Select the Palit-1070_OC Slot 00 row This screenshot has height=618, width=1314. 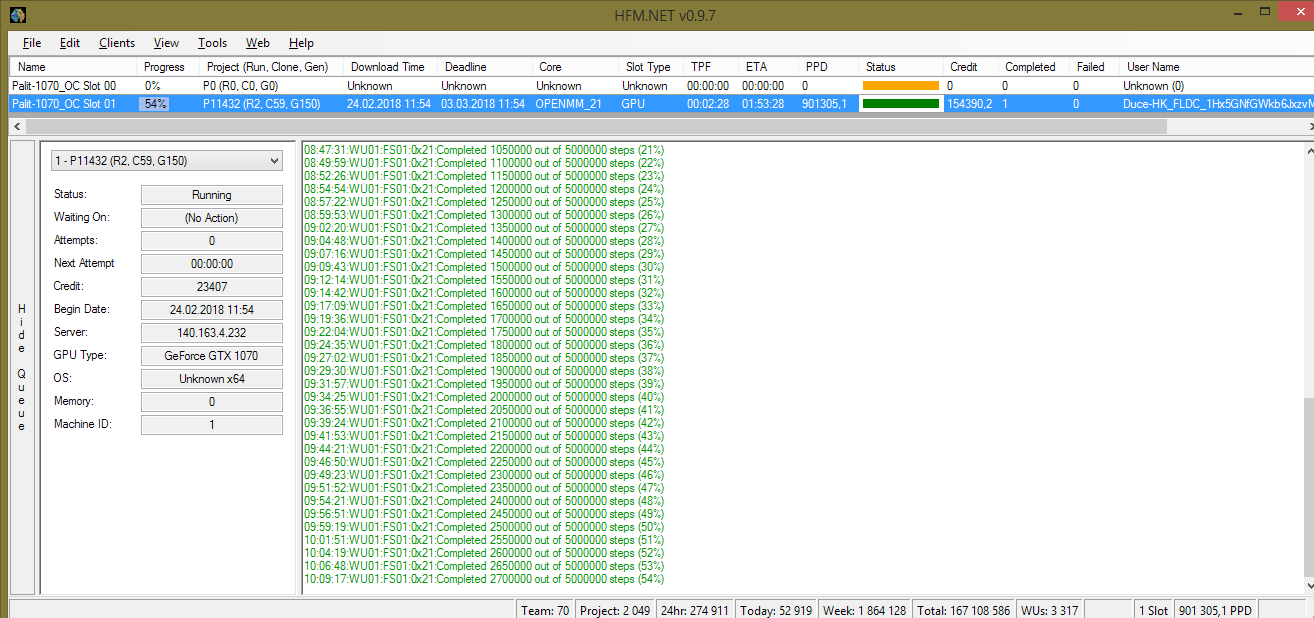[660, 86]
